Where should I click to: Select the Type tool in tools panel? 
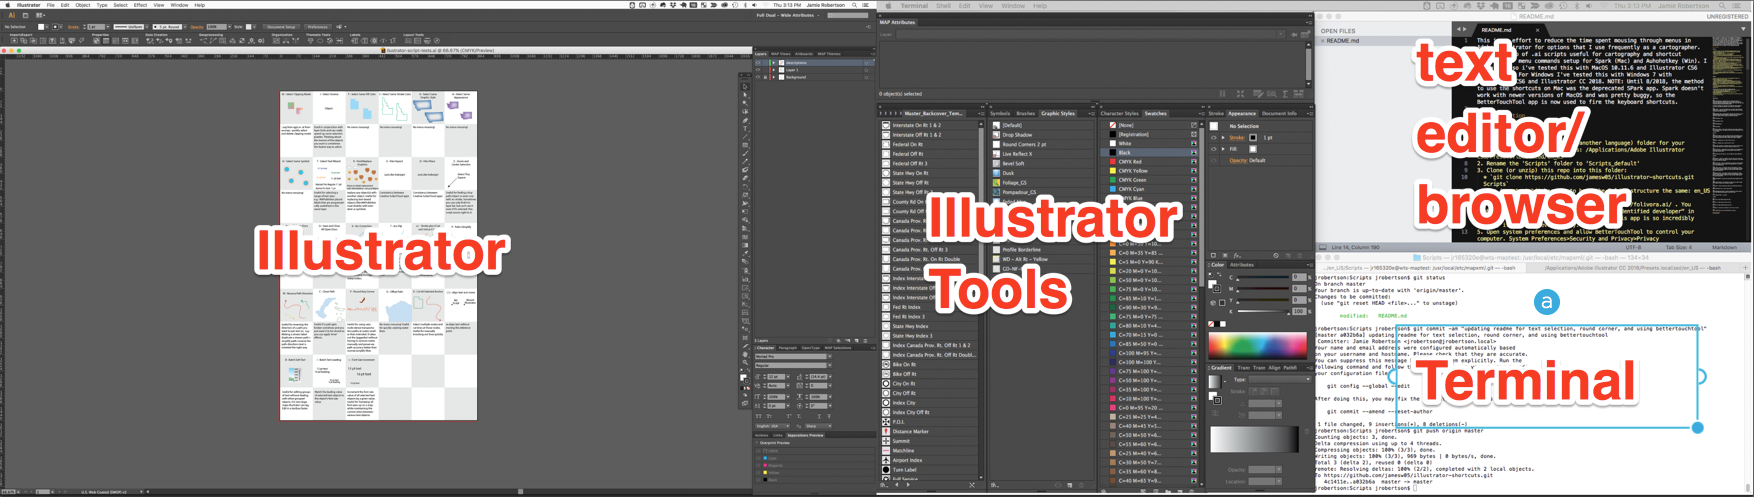click(745, 128)
